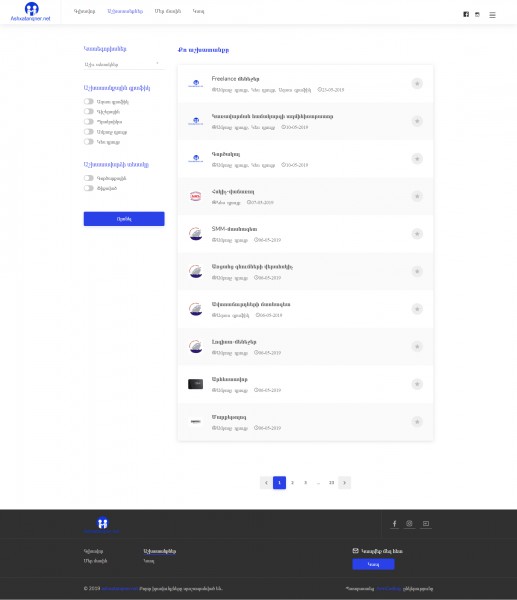Open company logo of Գործակալ listing
The image size is (517, 600).
196,158
